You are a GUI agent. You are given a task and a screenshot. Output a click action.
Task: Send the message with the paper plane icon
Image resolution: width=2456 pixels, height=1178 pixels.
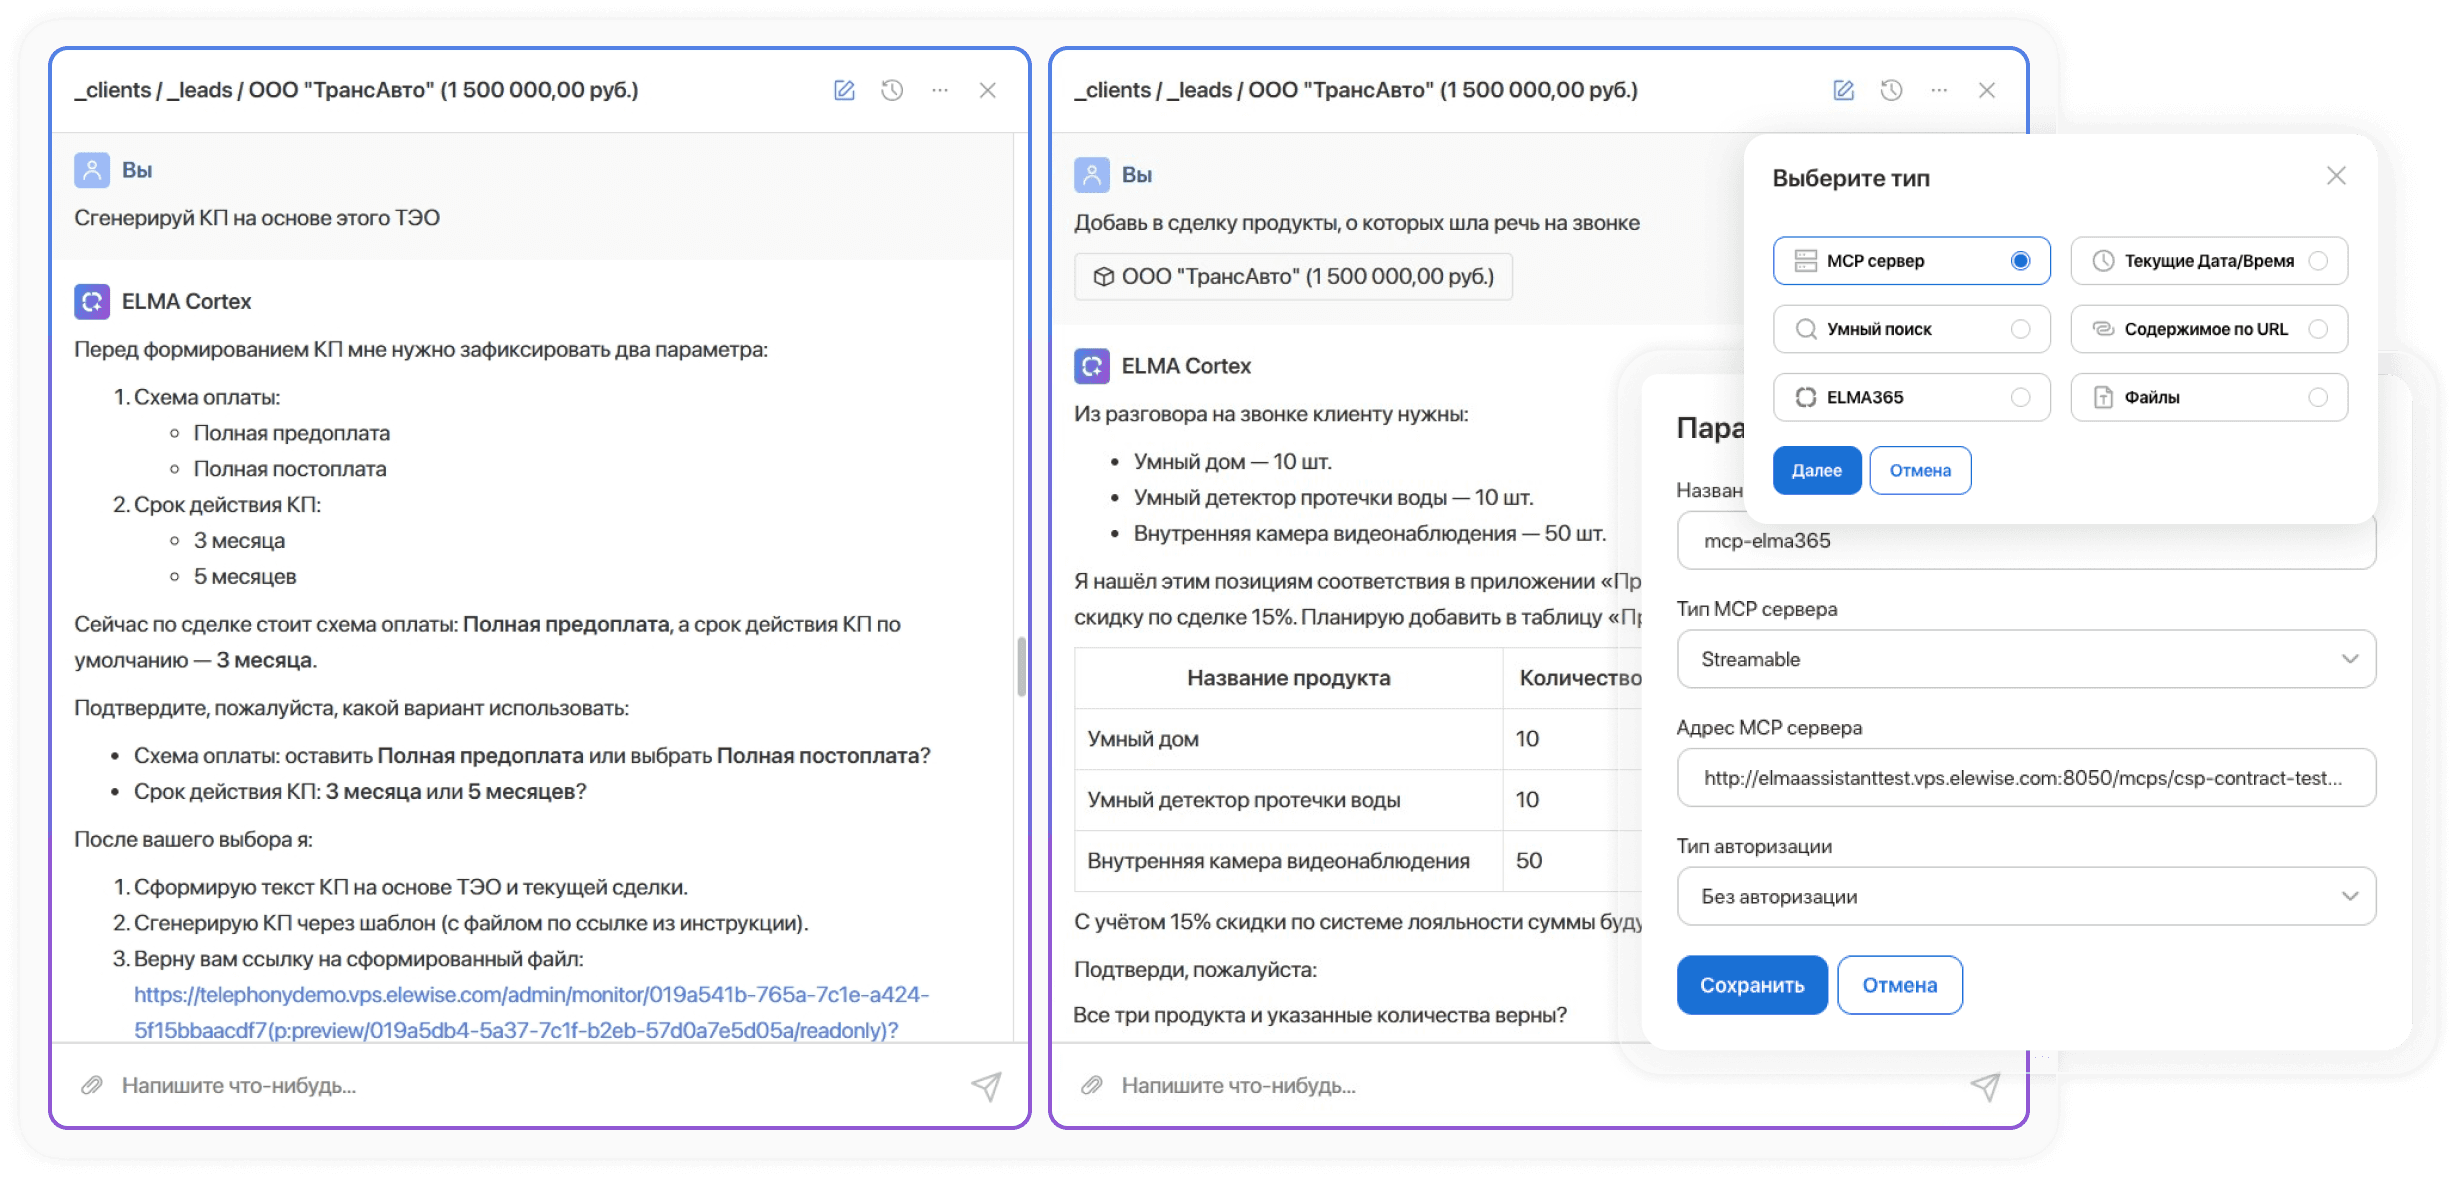coord(986,1085)
